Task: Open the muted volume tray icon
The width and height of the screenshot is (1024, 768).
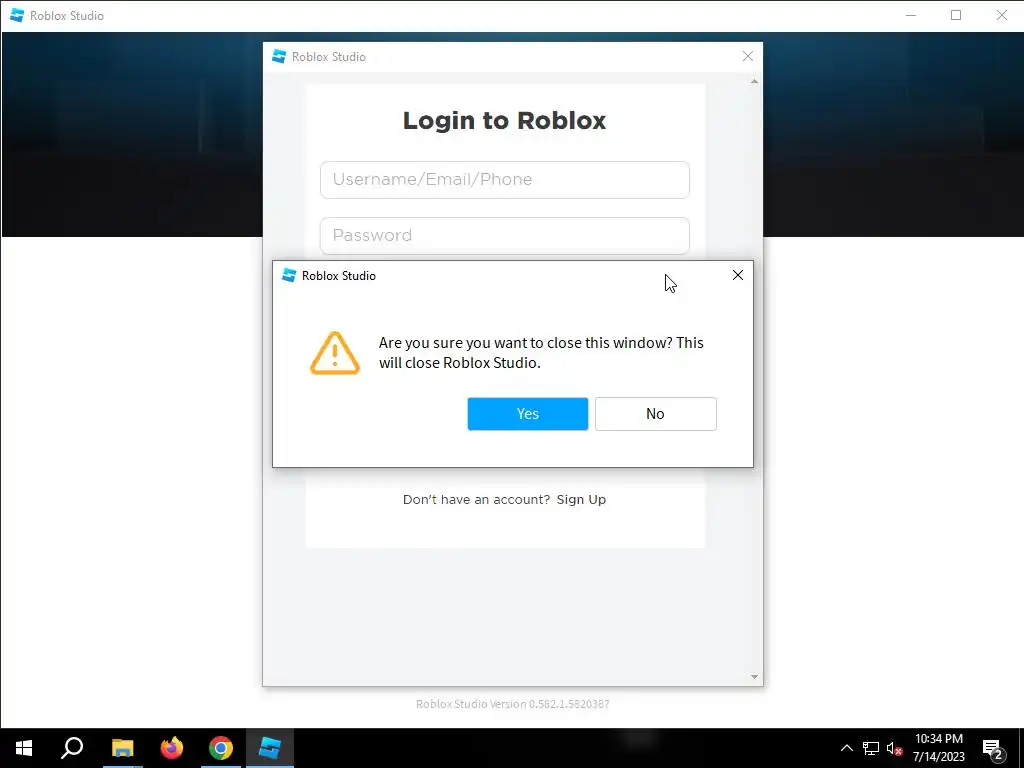Action: [894, 748]
